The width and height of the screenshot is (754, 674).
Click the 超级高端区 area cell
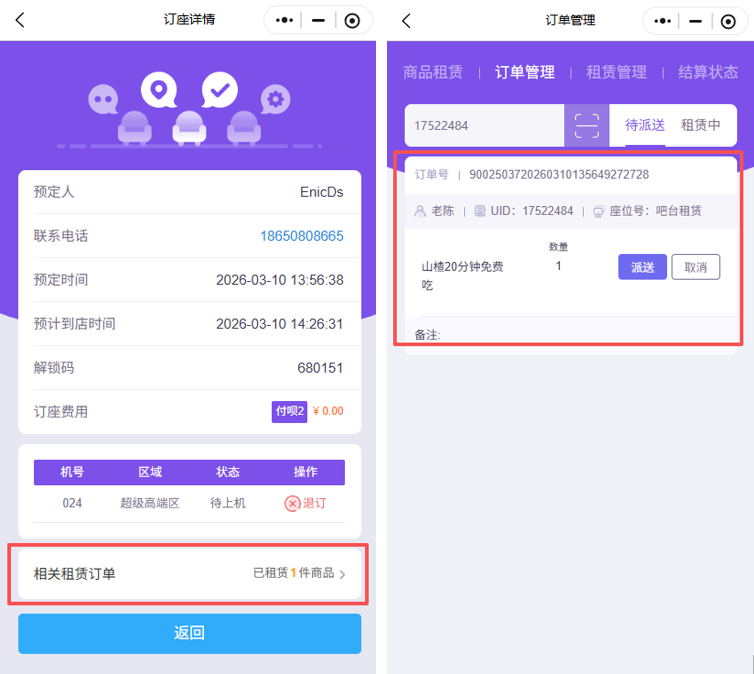[150, 503]
